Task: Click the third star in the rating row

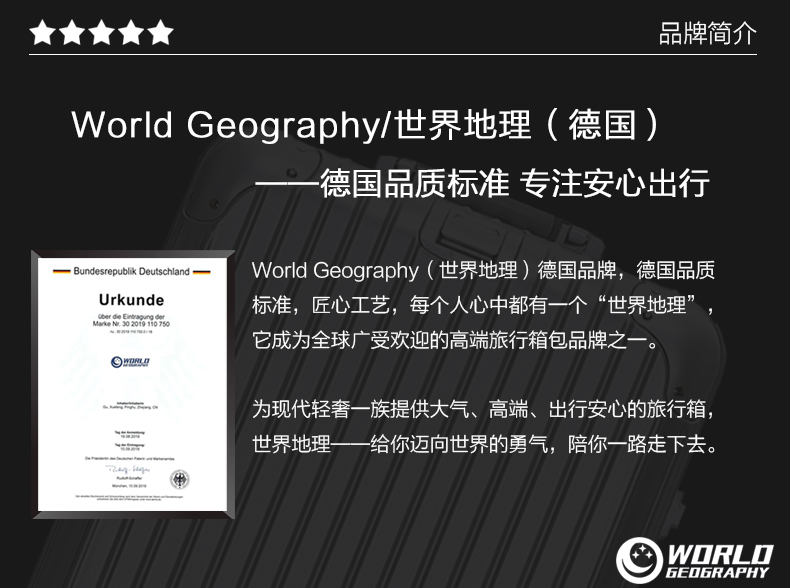Action: point(101,32)
